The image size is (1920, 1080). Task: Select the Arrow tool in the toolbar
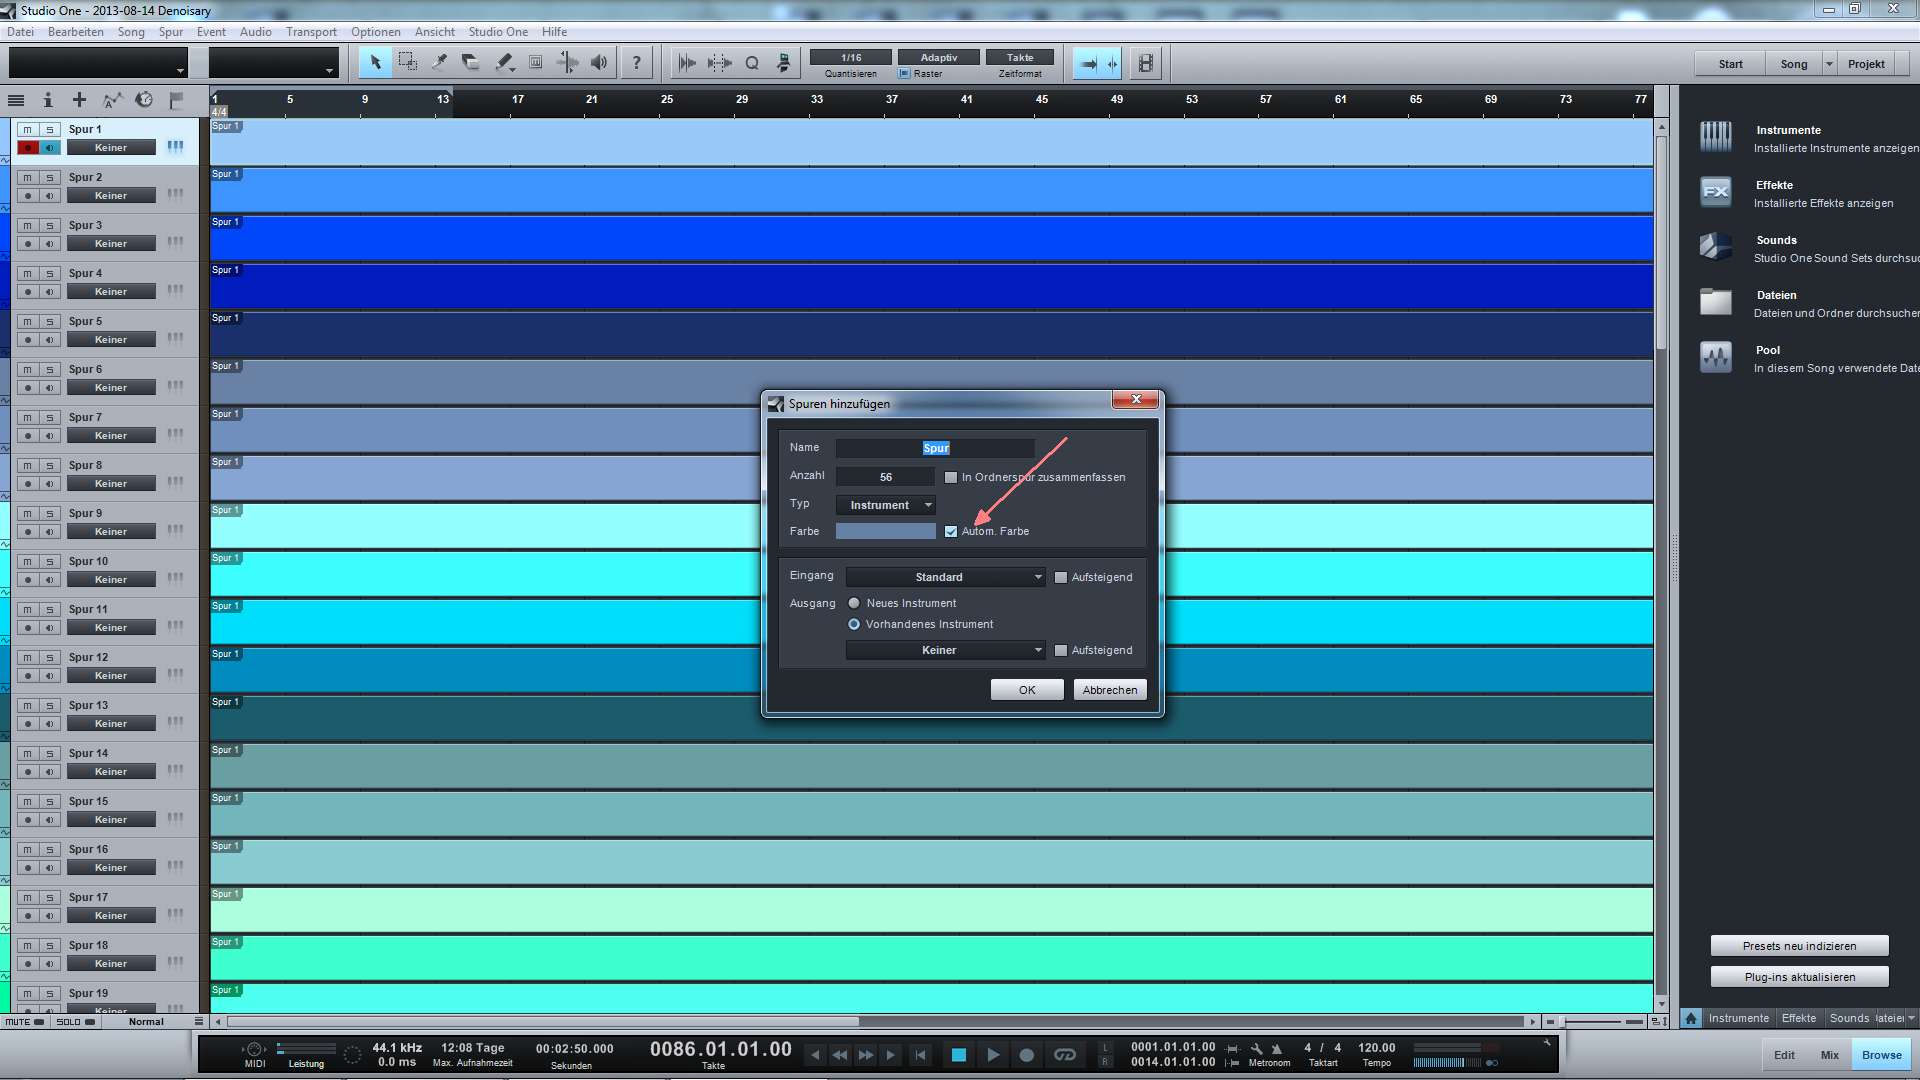tap(375, 63)
